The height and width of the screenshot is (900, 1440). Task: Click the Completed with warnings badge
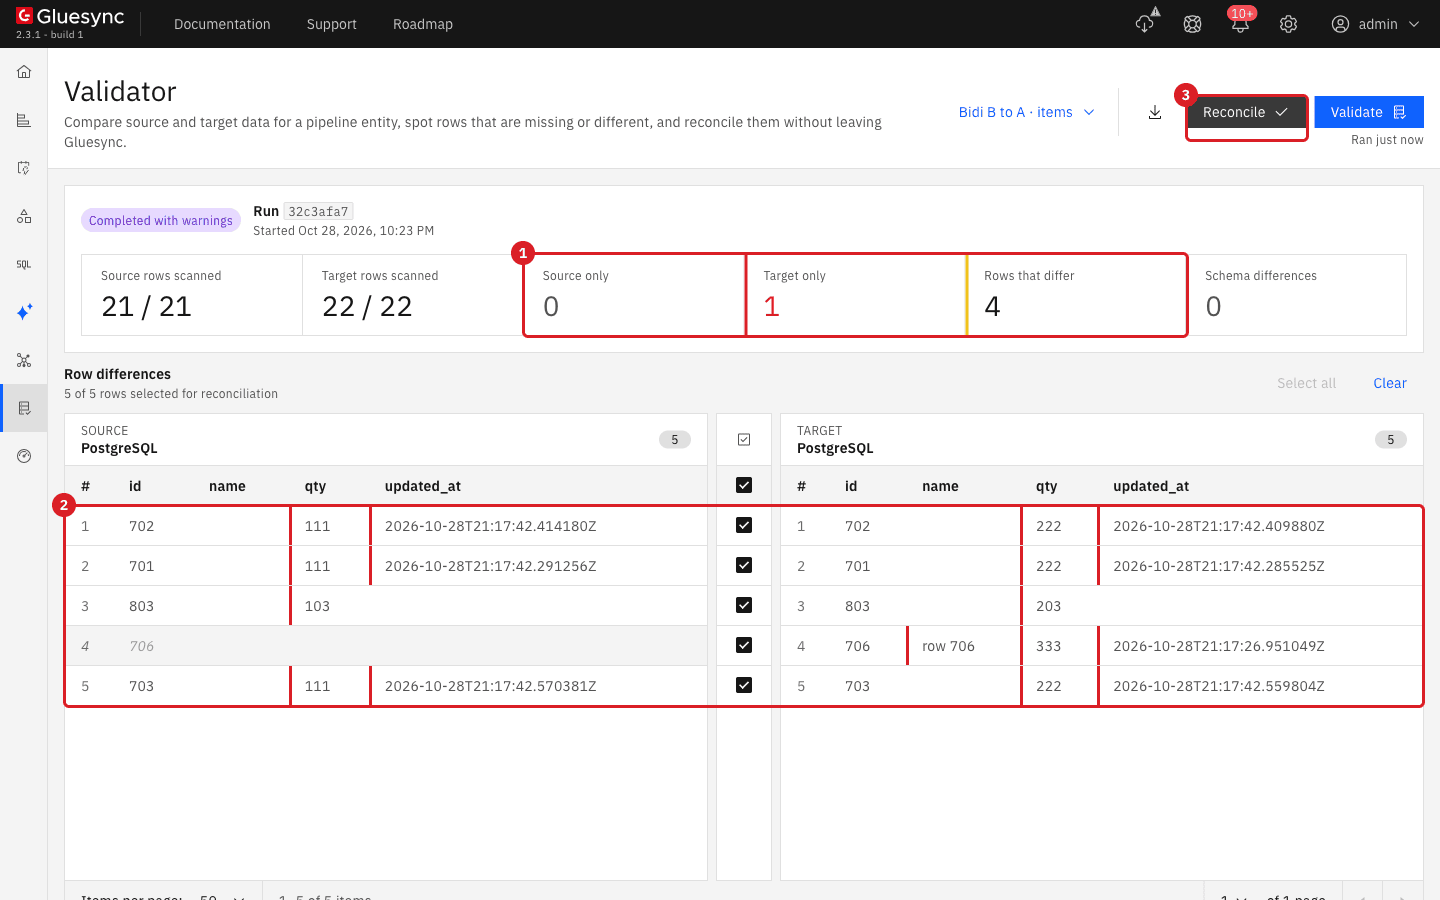coord(161,220)
